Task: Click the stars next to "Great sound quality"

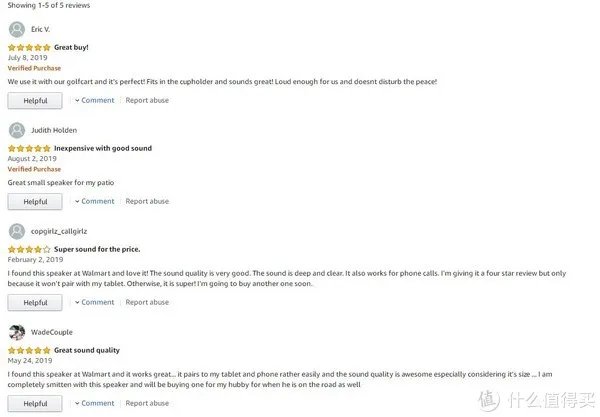Action: 29,350
